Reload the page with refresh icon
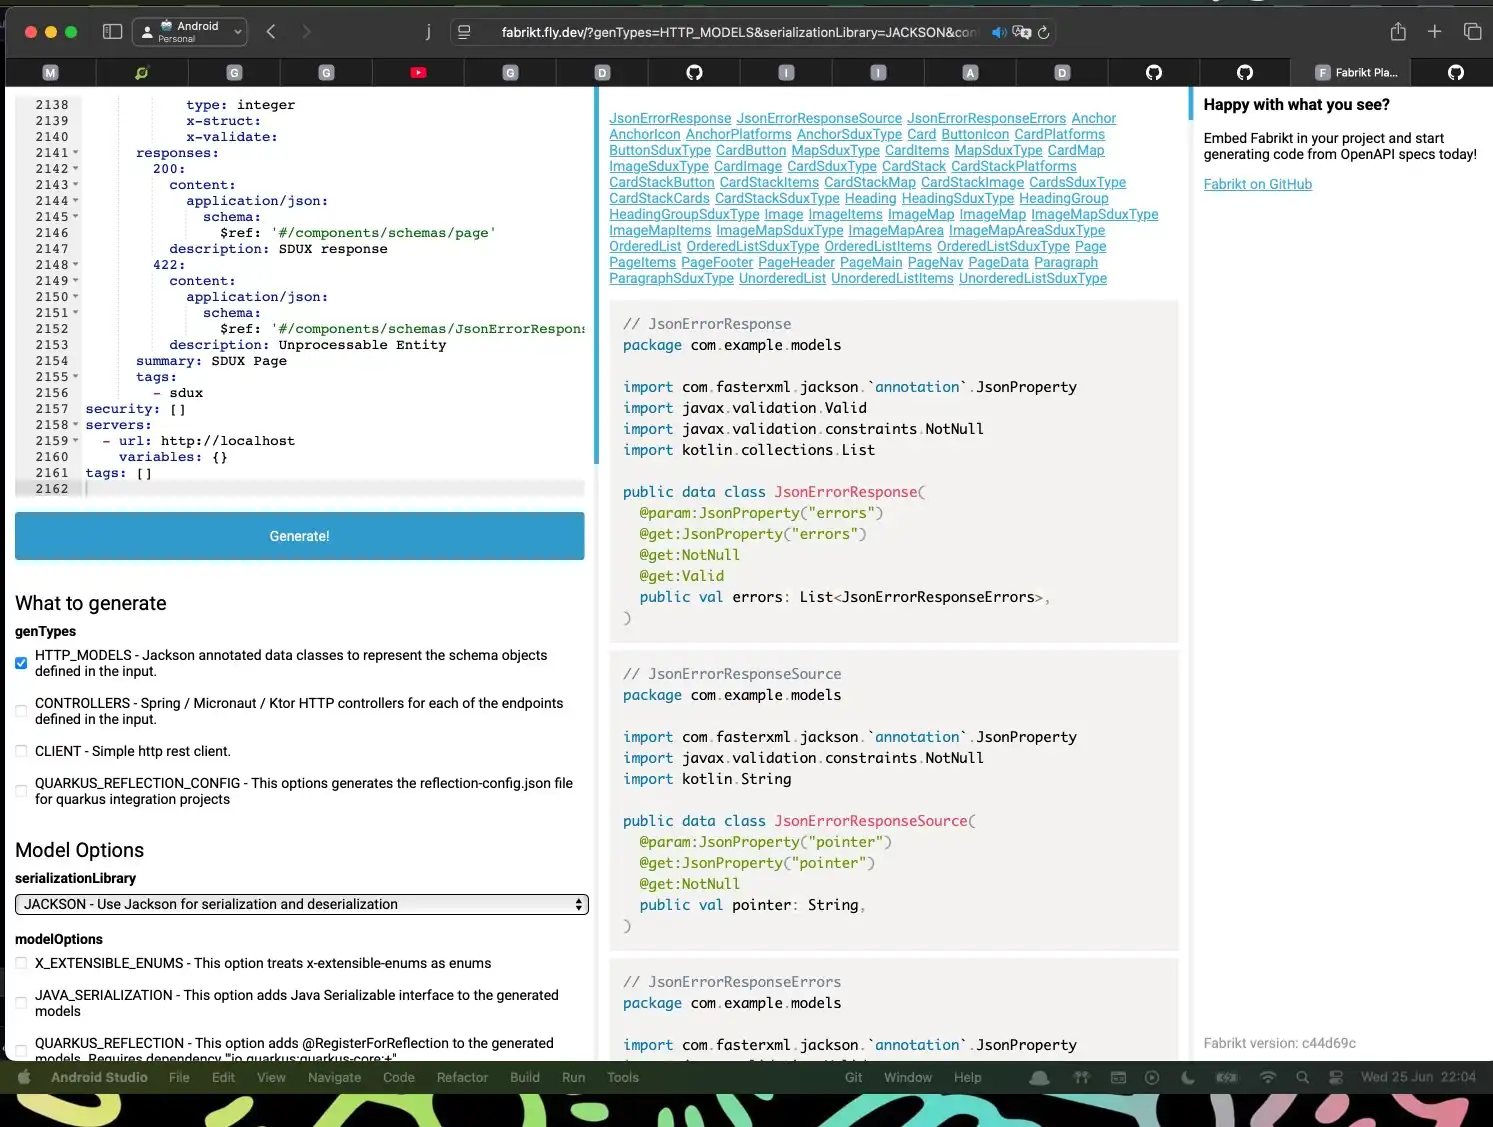Image resolution: width=1493 pixels, height=1127 pixels. point(1043,33)
